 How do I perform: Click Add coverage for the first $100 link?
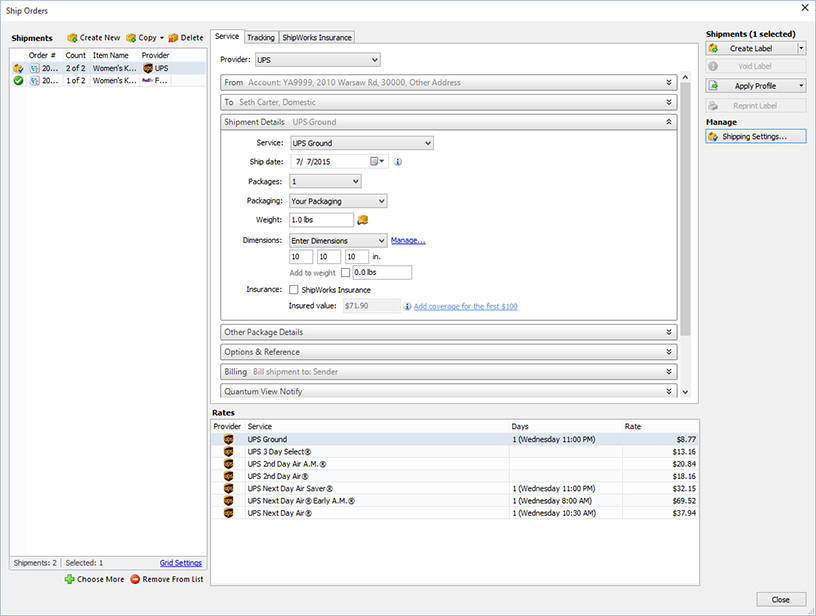(466, 306)
